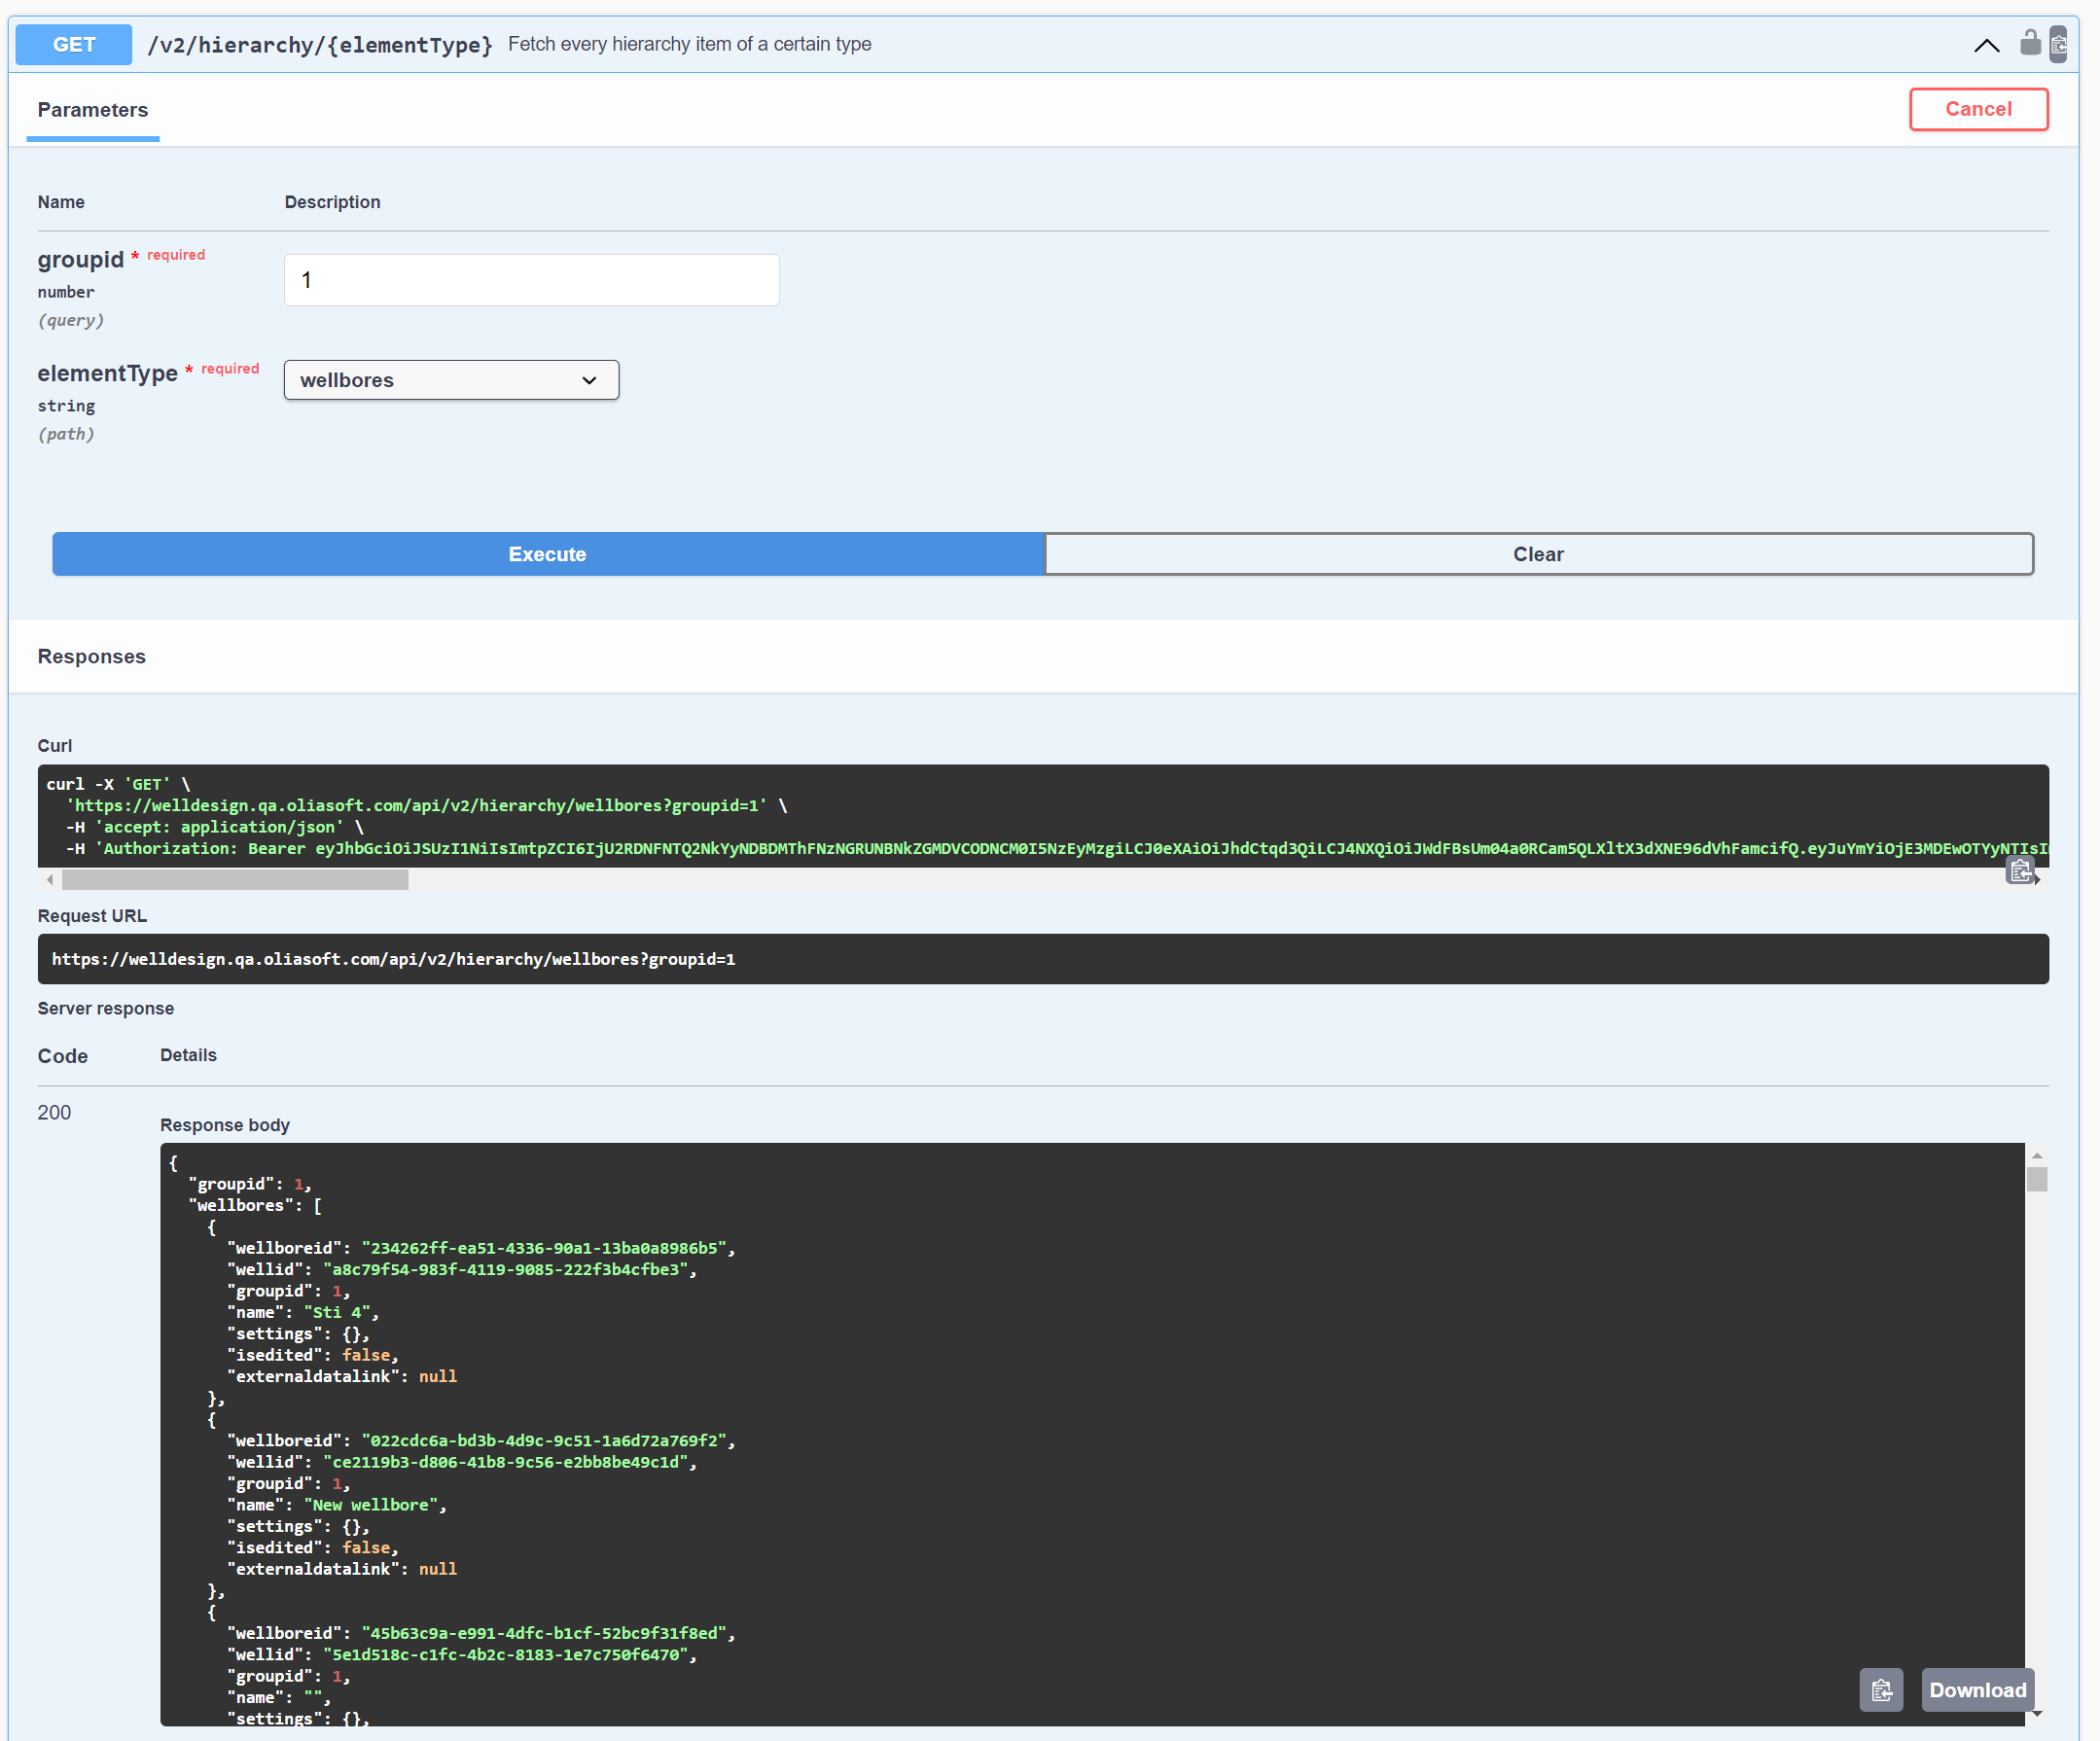Copy the response body to clipboard
The height and width of the screenshot is (1741, 2100).
coord(1881,1690)
